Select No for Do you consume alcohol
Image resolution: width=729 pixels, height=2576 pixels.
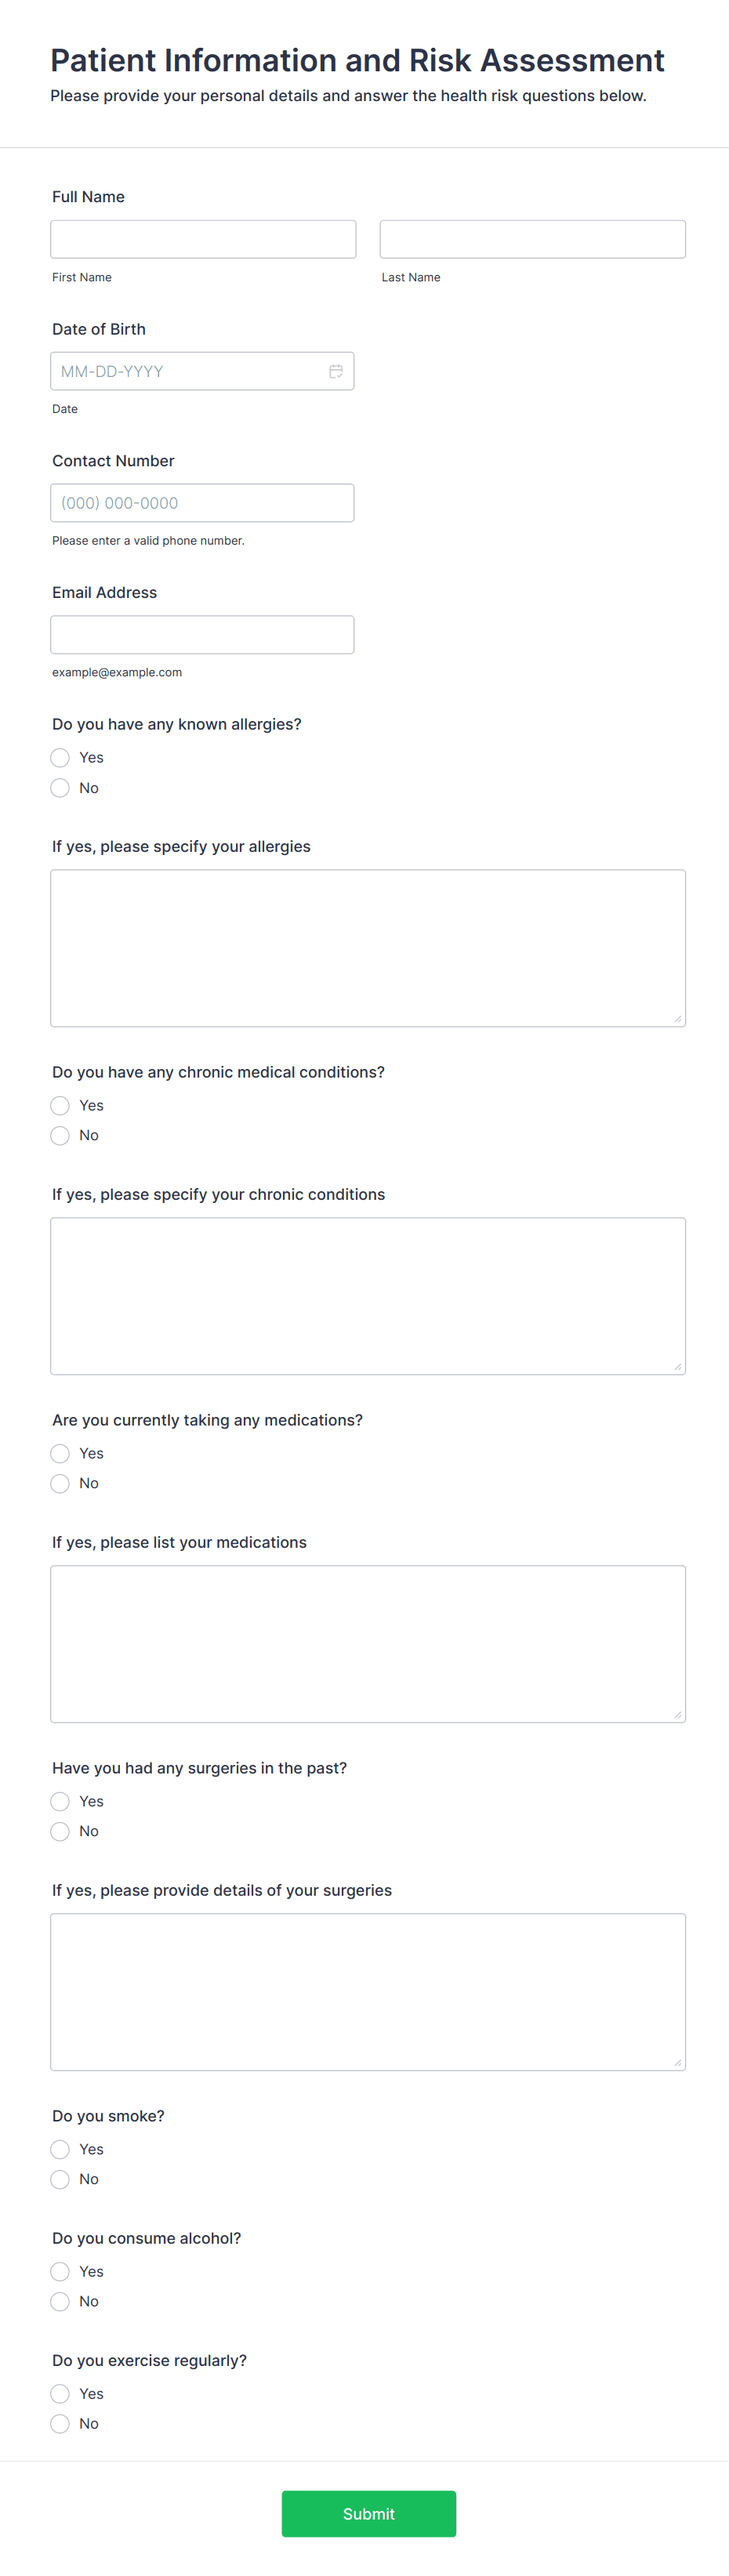click(x=60, y=2301)
